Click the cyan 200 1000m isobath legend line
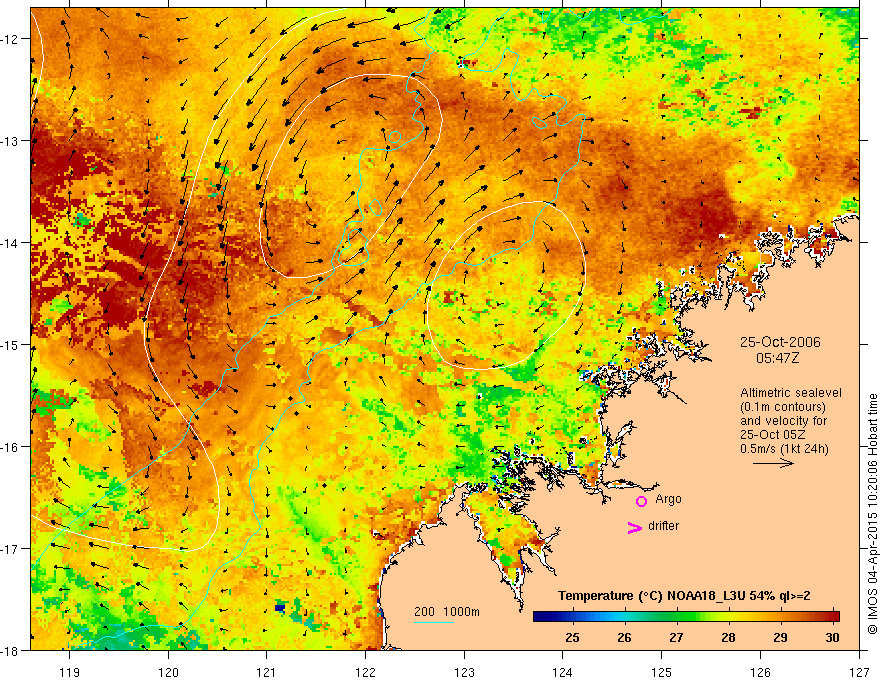This screenshot has height=680, width=880. [x=434, y=622]
